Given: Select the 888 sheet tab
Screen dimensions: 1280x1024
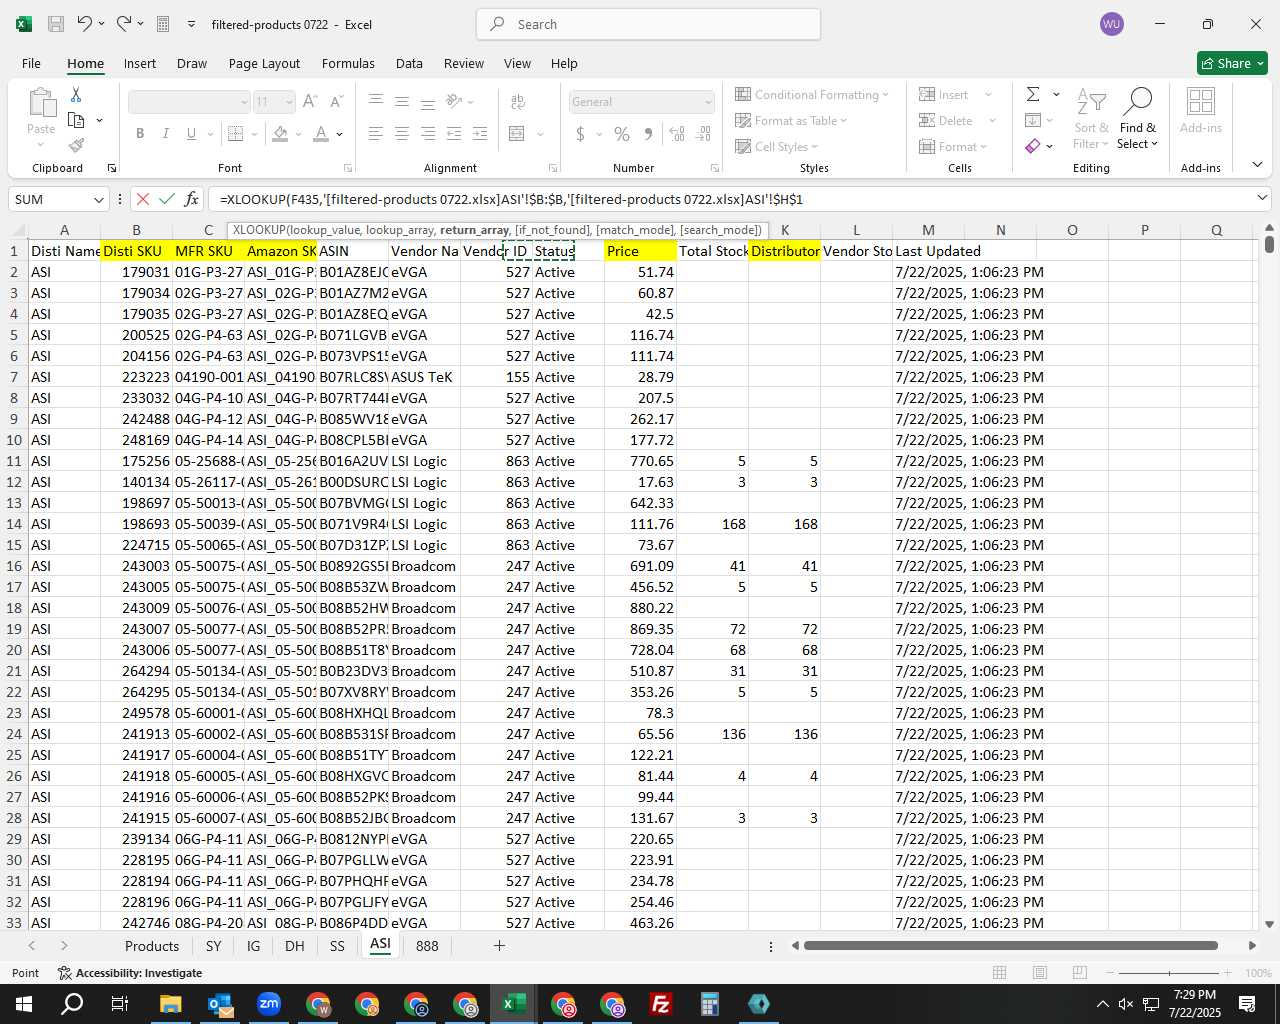Looking at the screenshot, I should 427,945.
